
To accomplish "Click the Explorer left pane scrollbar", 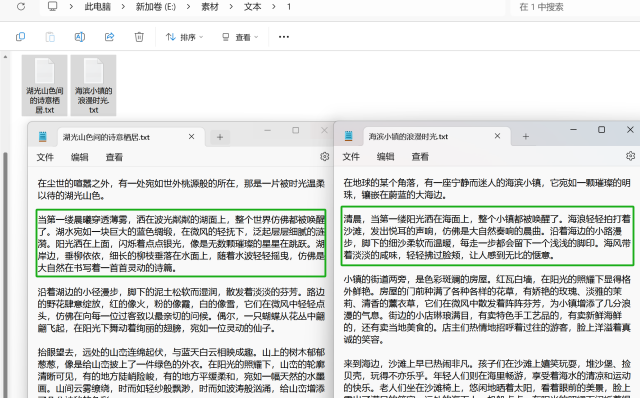I will [x=5, y=274].
